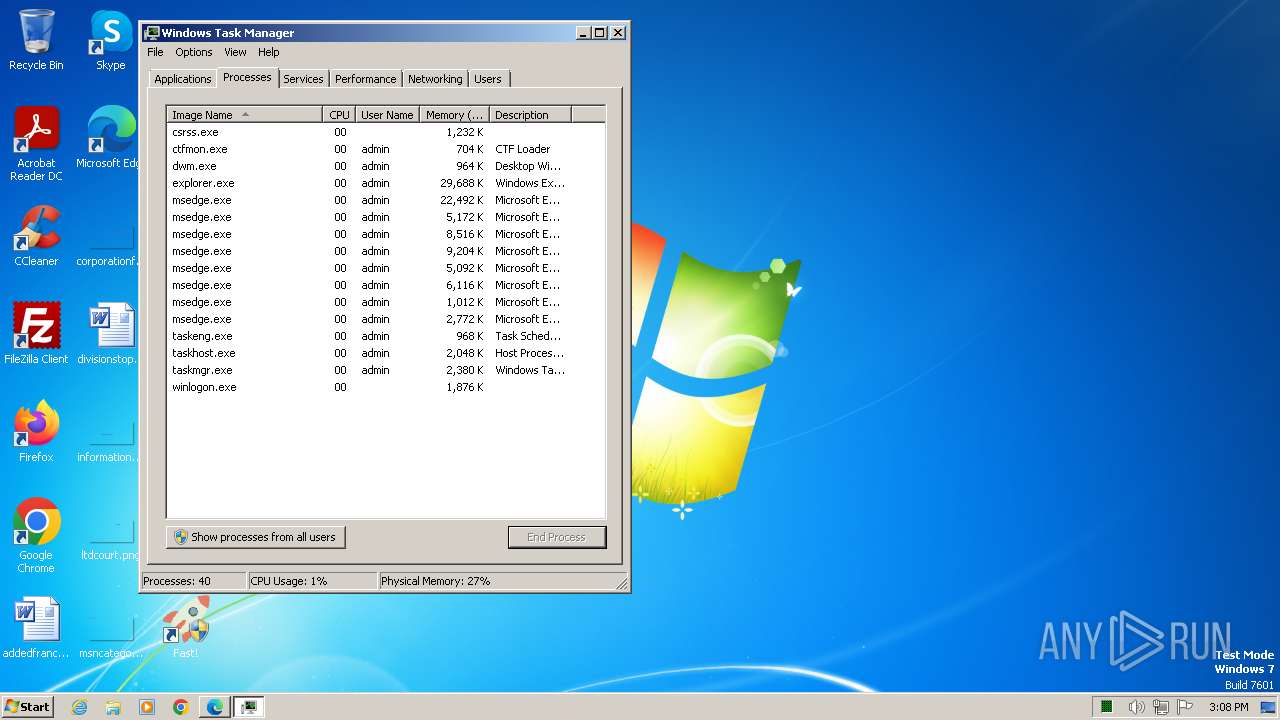Open the Google Chrome desktop shortcut

[36, 536]
